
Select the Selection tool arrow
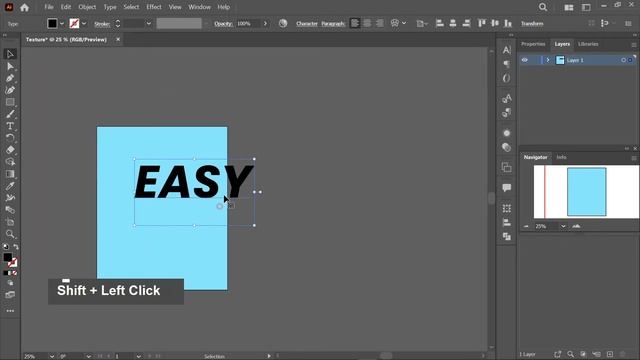(x=10, y=54)
